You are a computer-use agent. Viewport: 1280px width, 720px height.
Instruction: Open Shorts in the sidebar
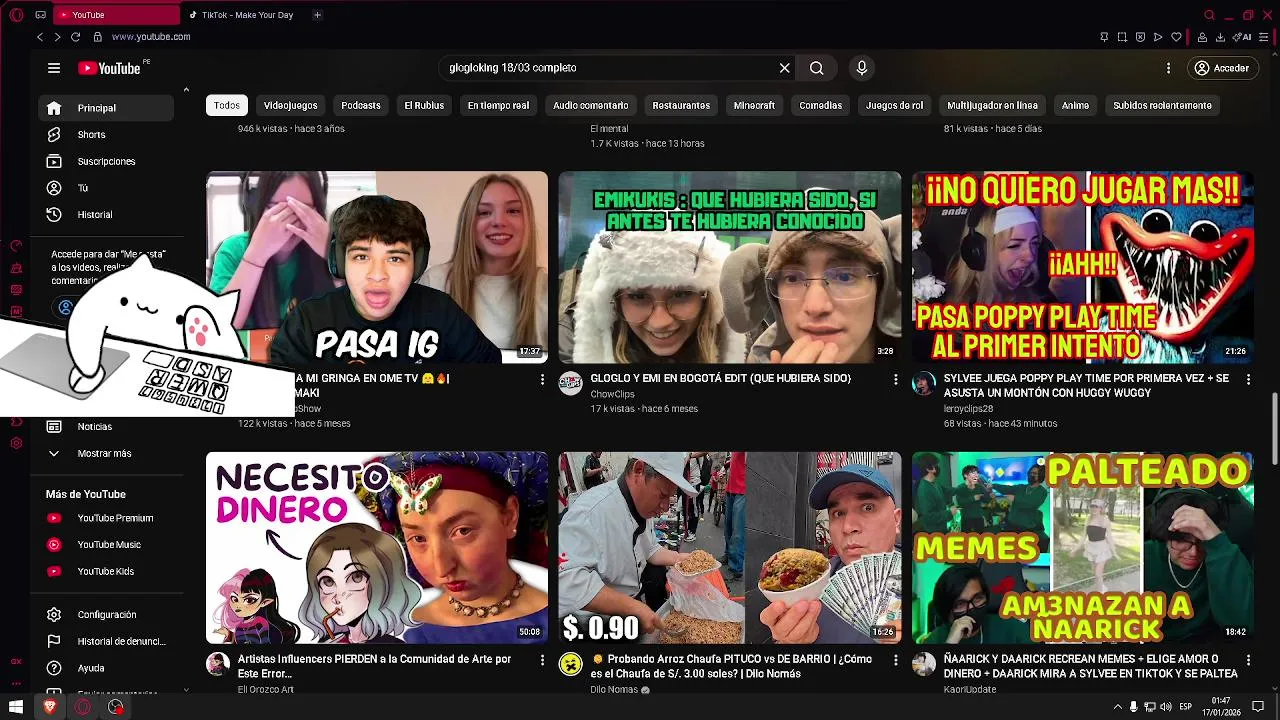click(x=106, y=134)
